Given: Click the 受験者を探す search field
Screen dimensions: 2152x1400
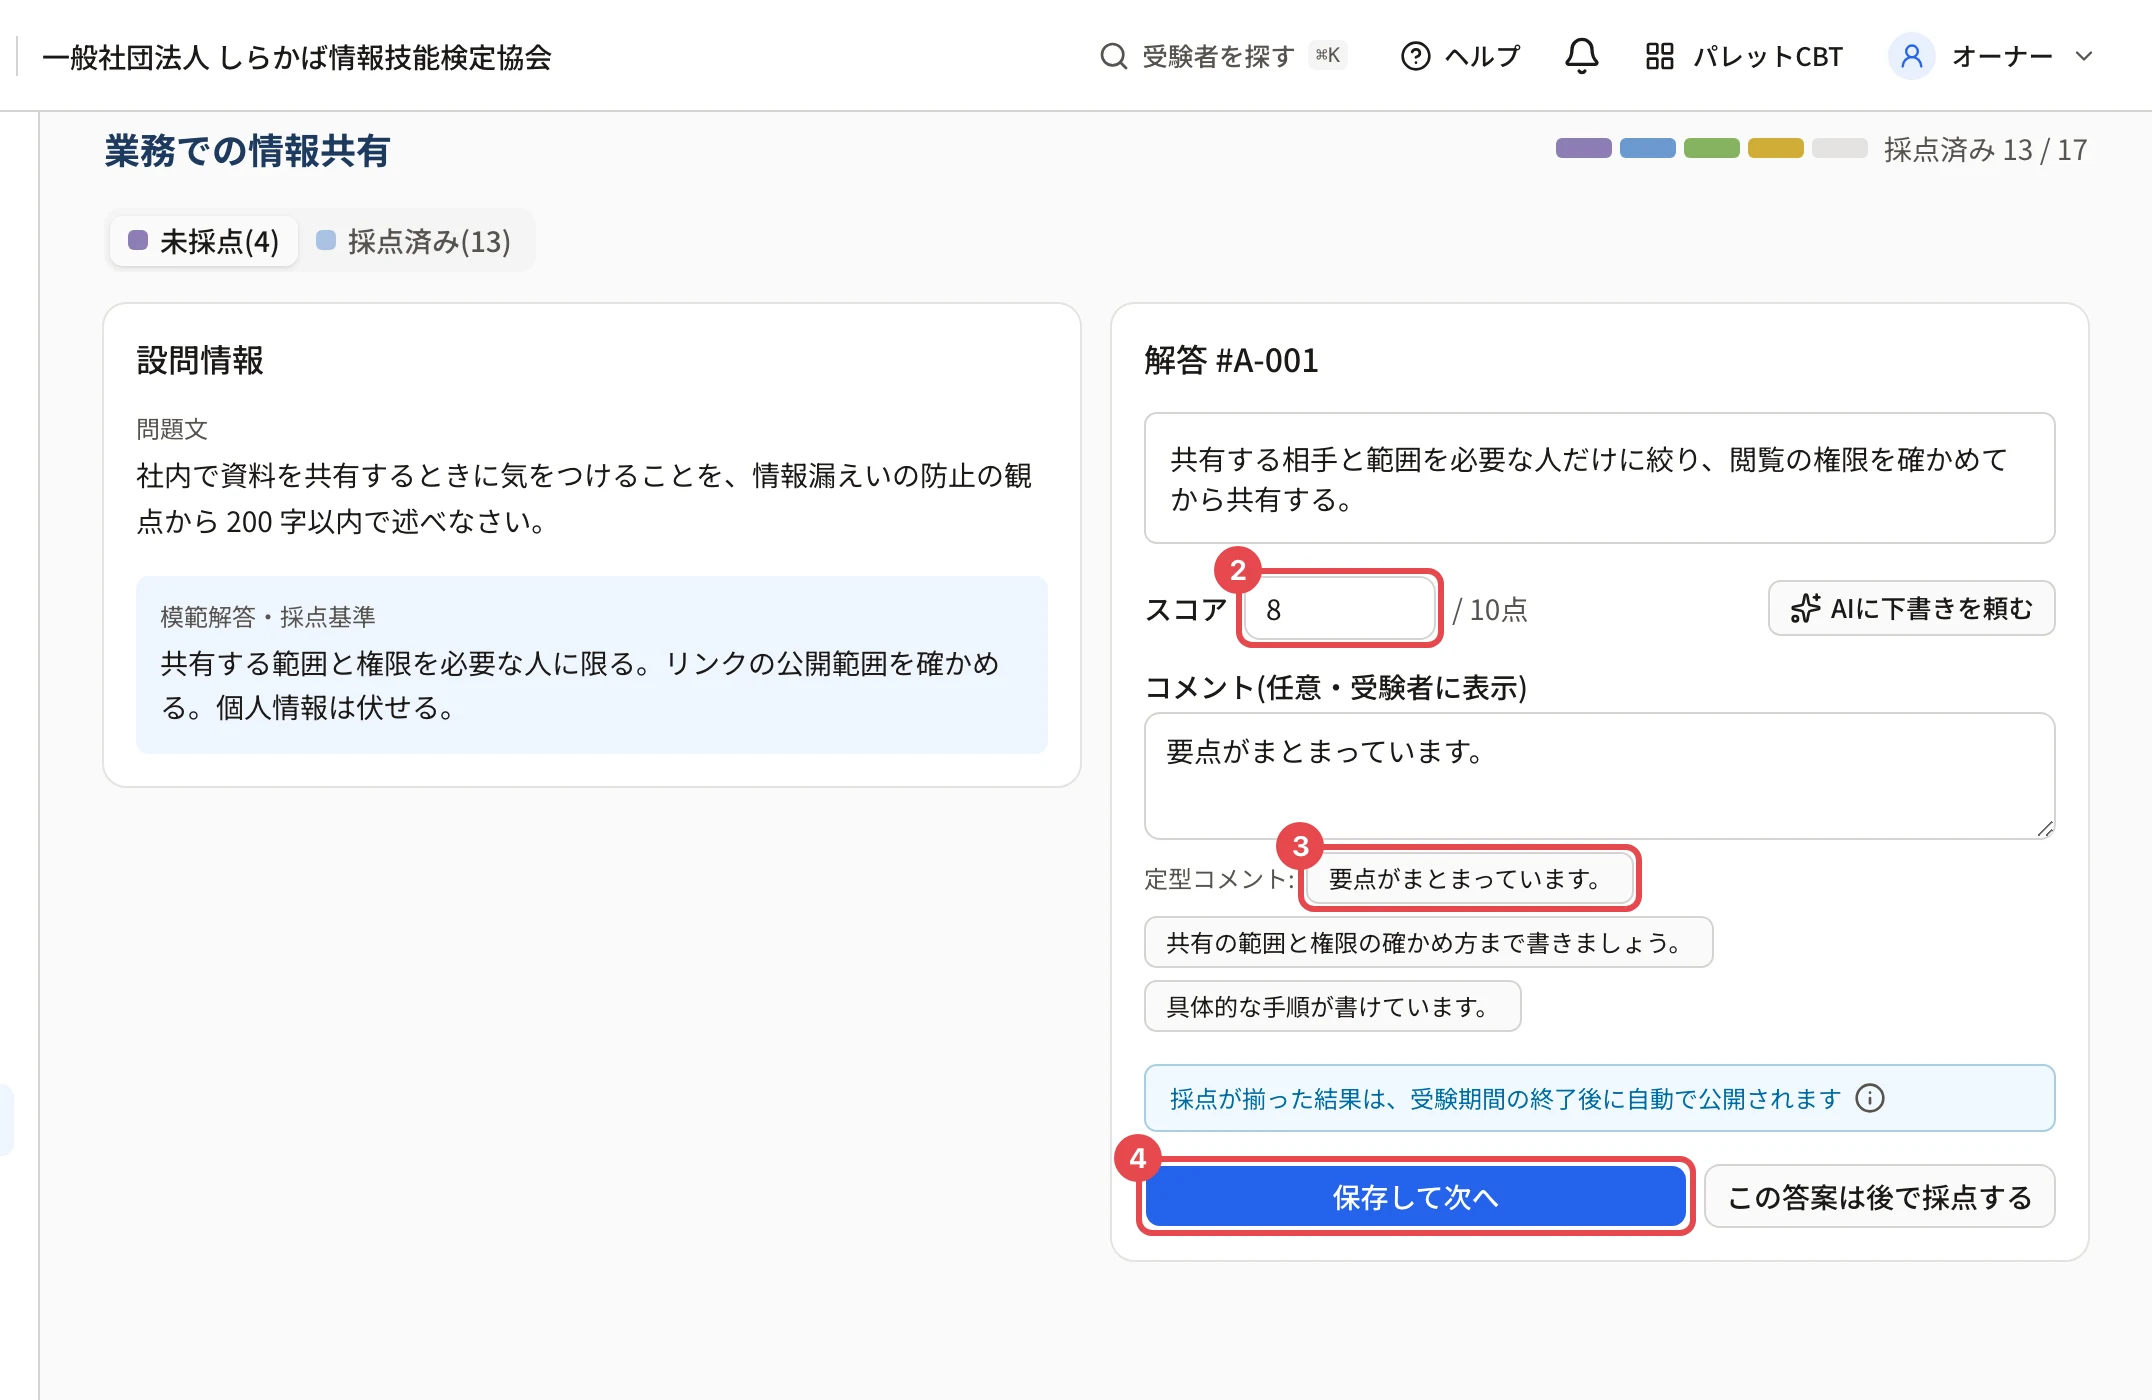Looking at the screenshot, I should pyautogui.click(x=1223, y=56).
